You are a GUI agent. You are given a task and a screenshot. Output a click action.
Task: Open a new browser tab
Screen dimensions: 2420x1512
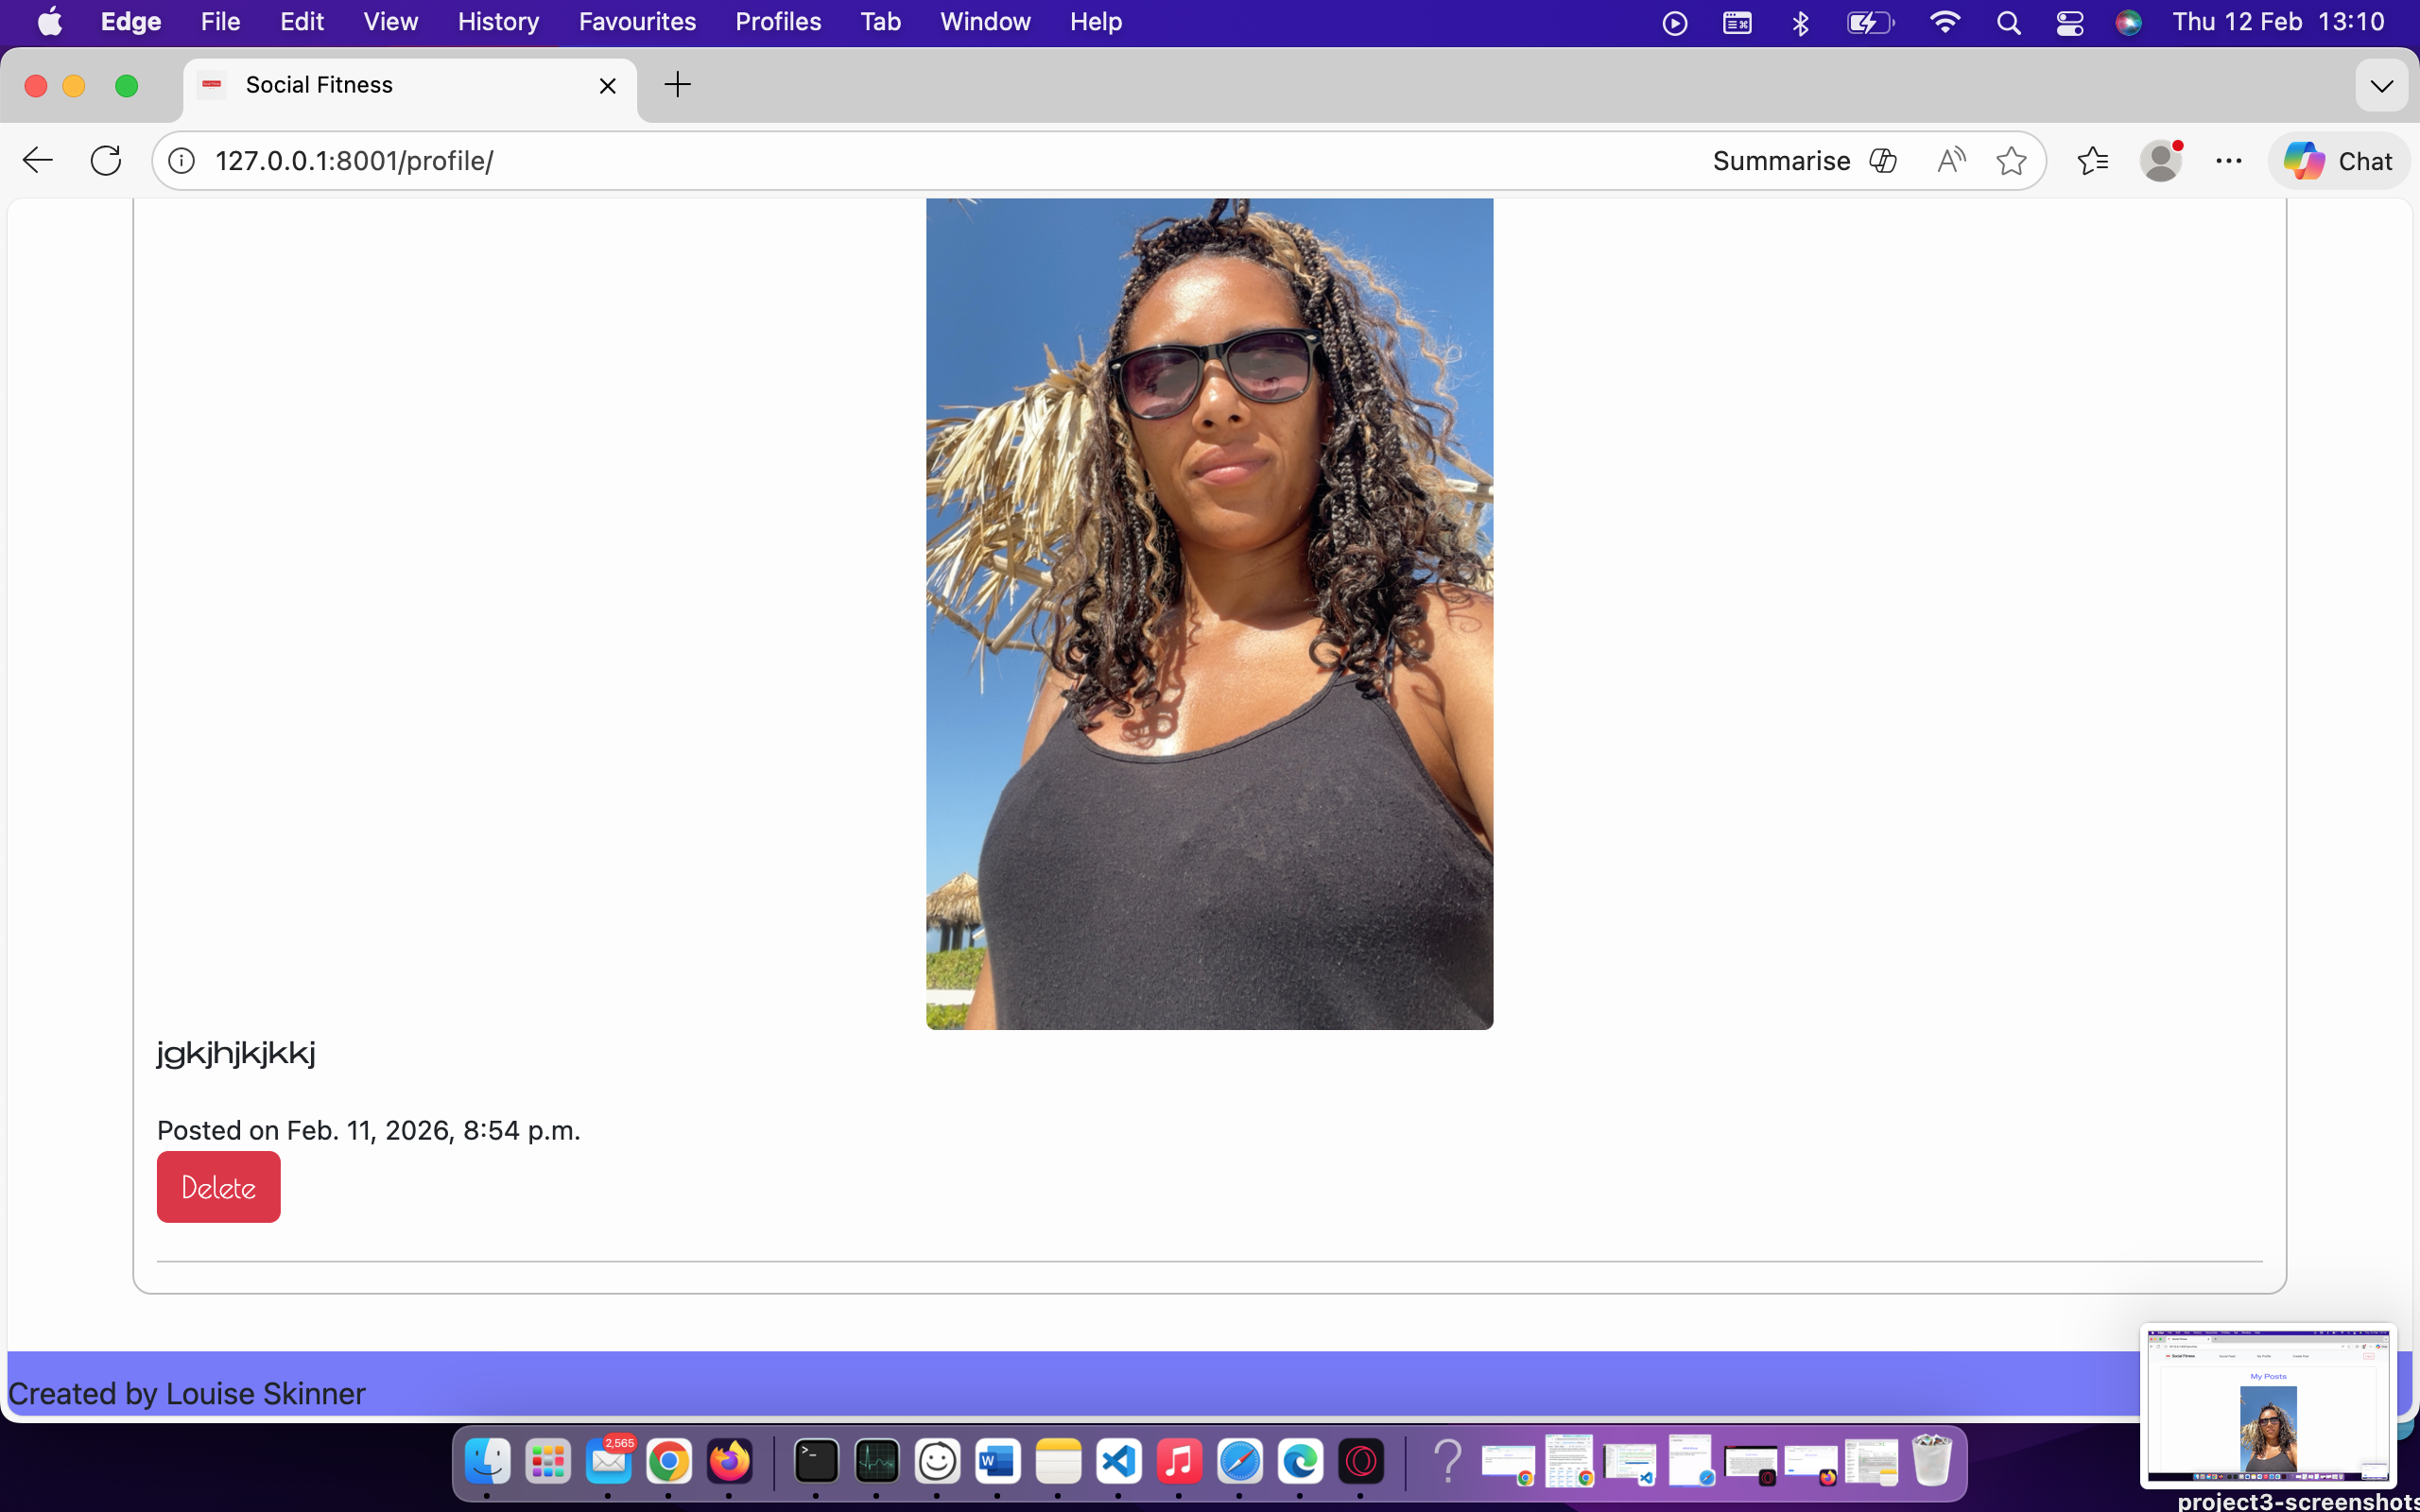coord(677,85)
